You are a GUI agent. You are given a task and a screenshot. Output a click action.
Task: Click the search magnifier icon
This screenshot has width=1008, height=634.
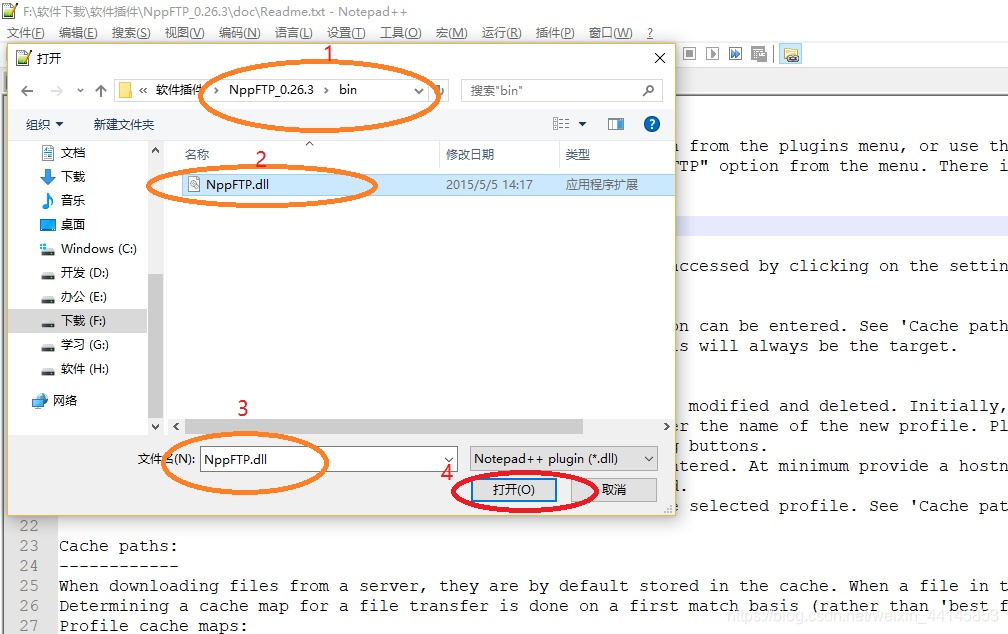(x=649, y=91)
